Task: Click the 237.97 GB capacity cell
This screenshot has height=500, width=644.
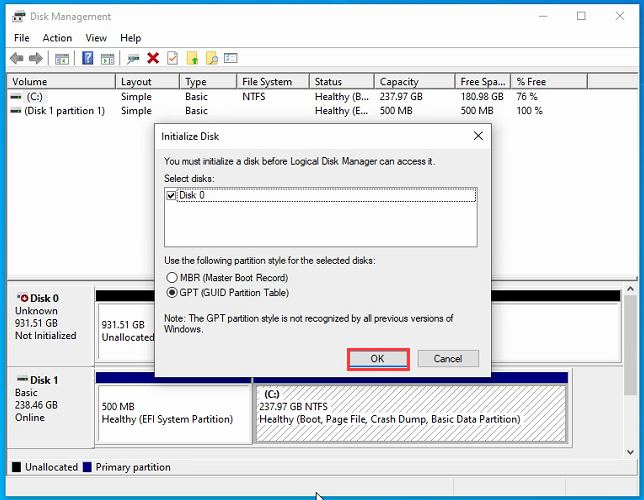Action: coord(401,97)
